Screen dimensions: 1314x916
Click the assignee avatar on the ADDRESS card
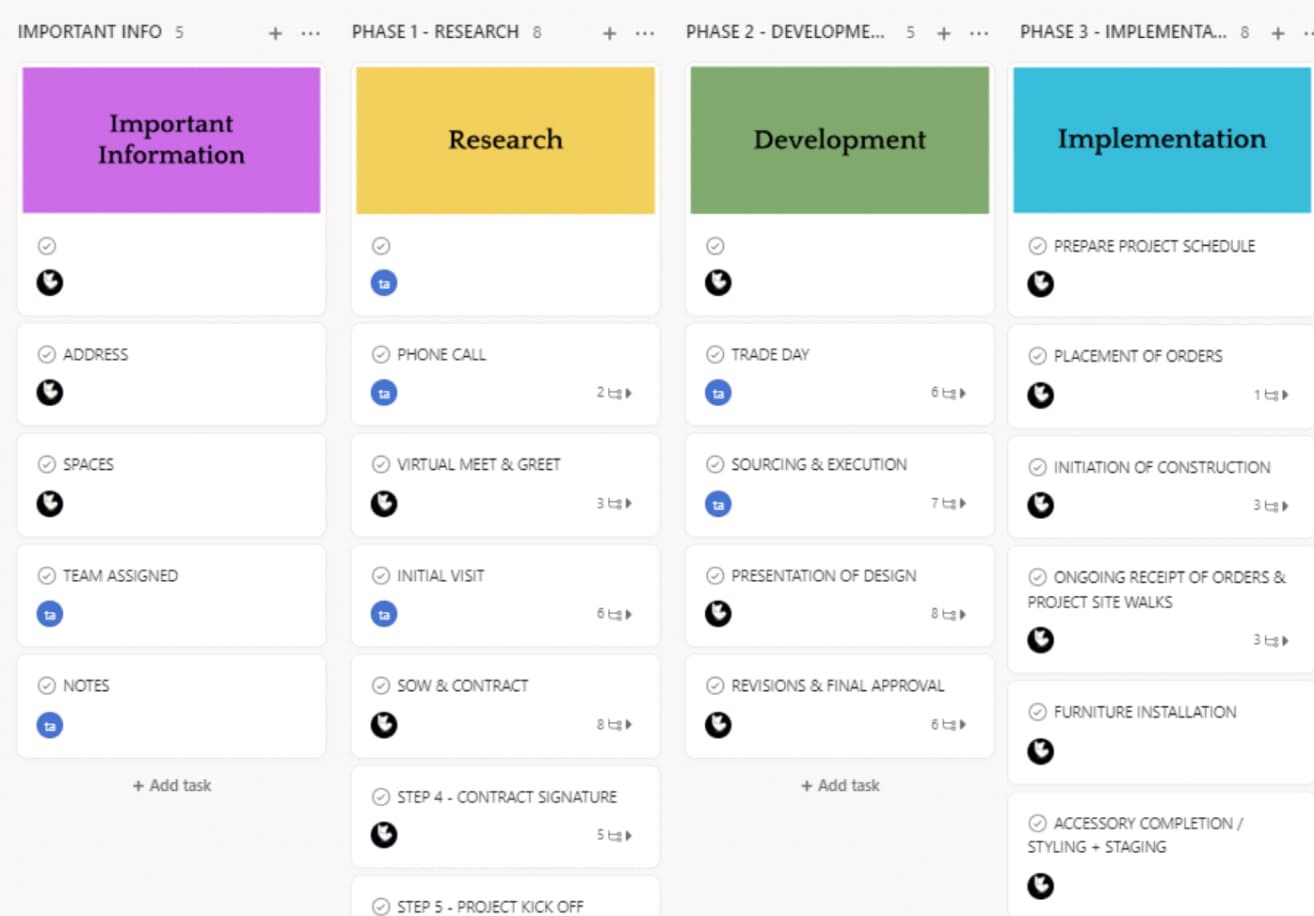point(50,393)
